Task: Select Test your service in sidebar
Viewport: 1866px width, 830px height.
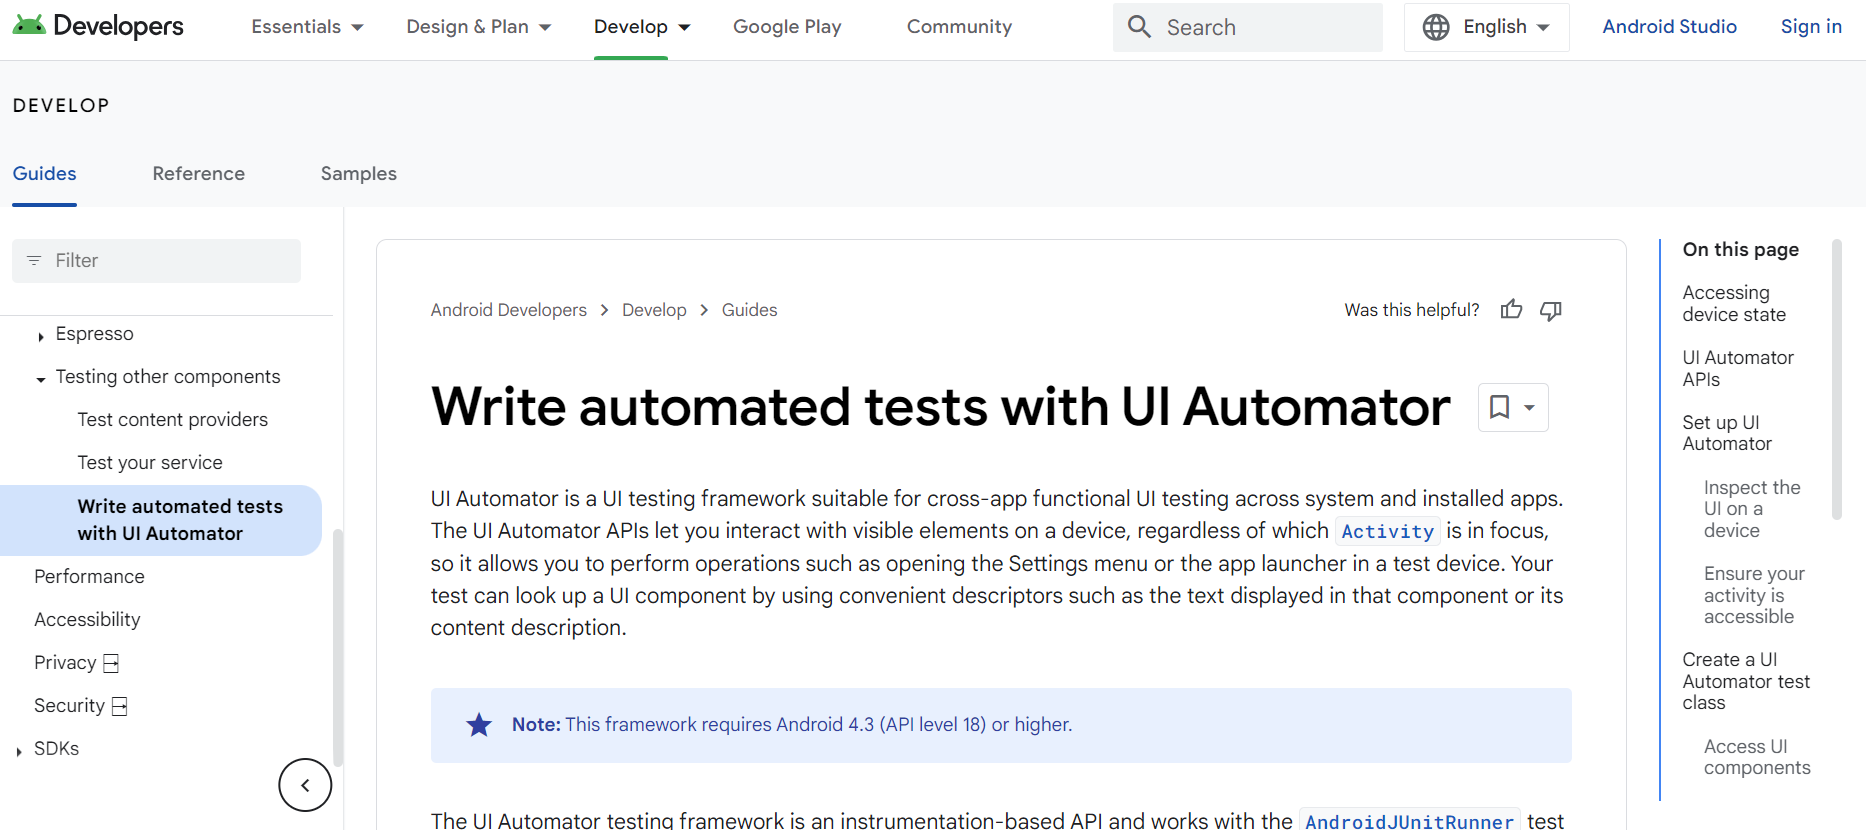Action: click(150, 463)
